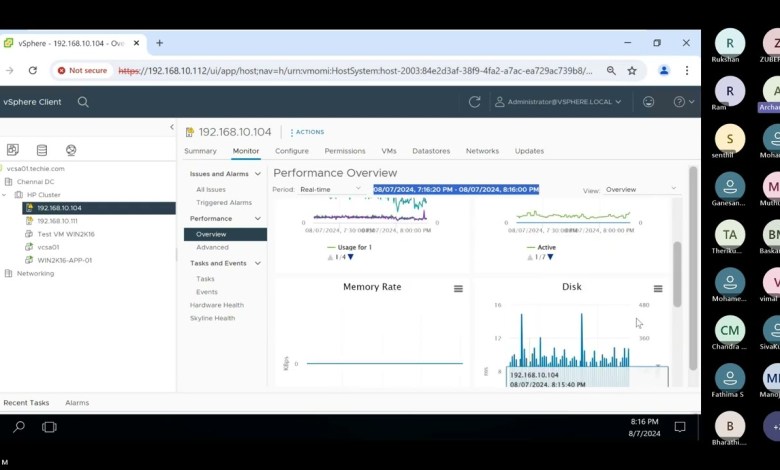Viewport: 780px width, 470px height.
Task: Collapse the Performance section
Action: 258,219
